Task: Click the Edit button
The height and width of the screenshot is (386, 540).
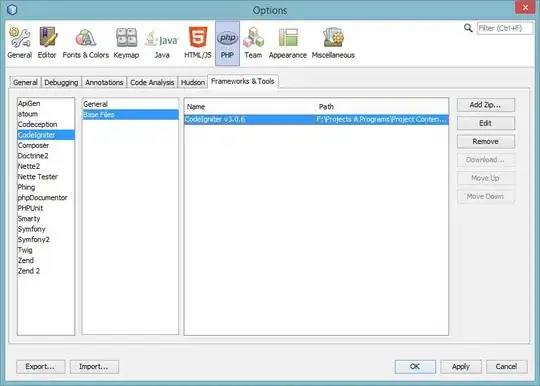Action: click(486, 123)
